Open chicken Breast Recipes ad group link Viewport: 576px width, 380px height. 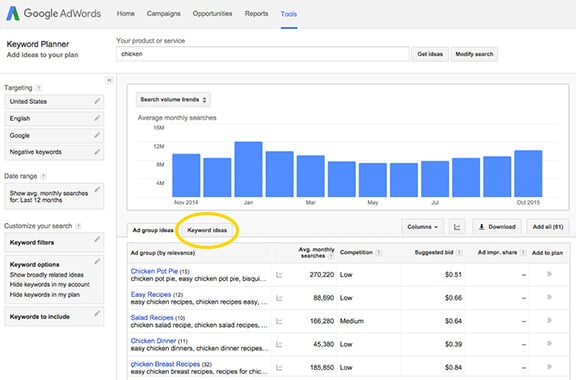[165, 364]
